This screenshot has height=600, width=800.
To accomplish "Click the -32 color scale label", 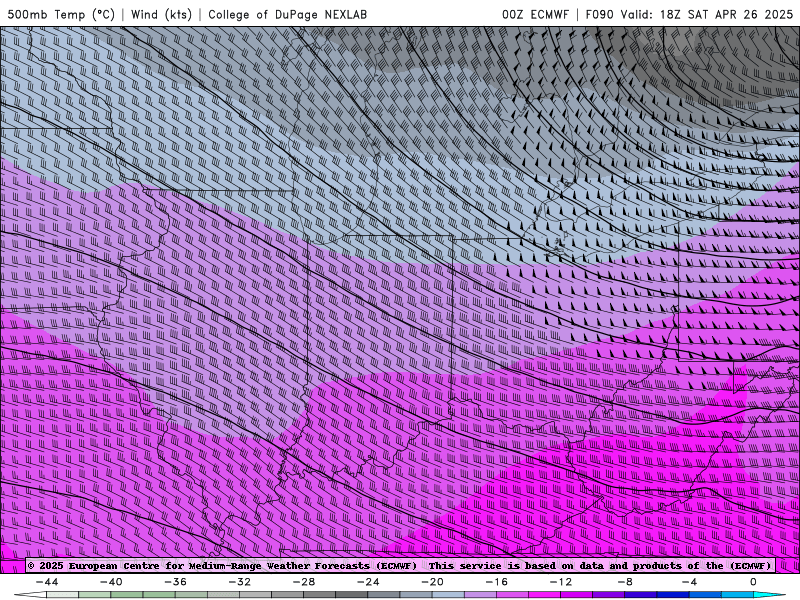I will [x=239, y=582].
